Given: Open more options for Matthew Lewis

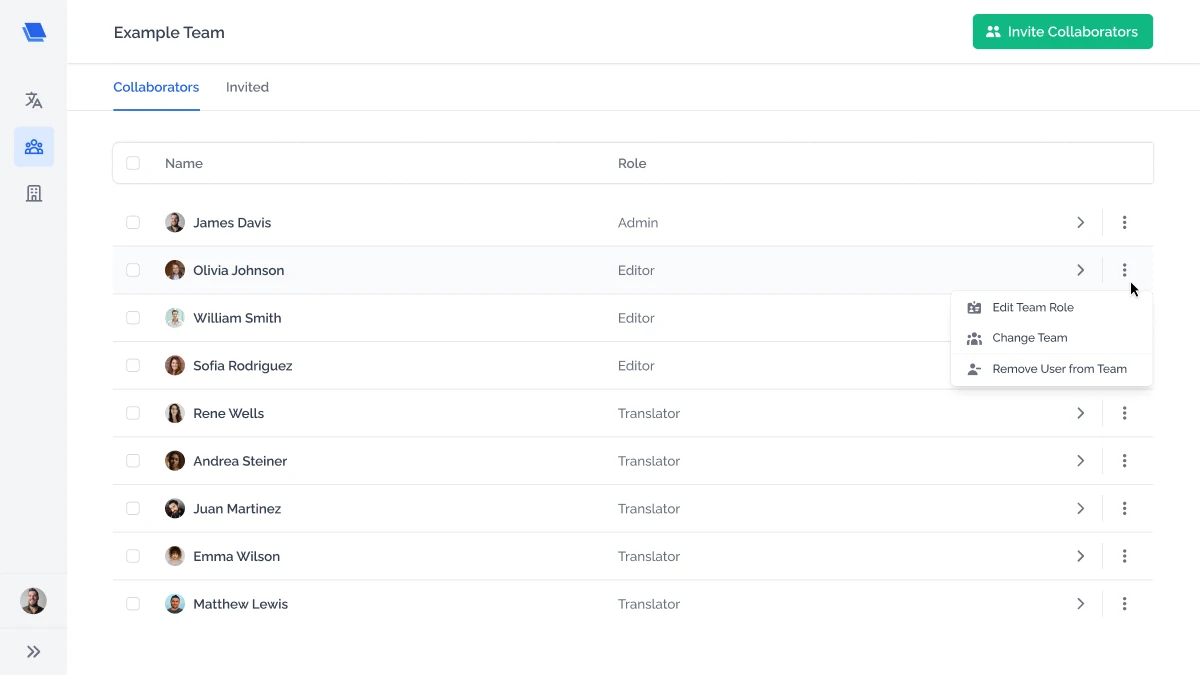Looking at the screenshot, I should (x=1125, y=604).
